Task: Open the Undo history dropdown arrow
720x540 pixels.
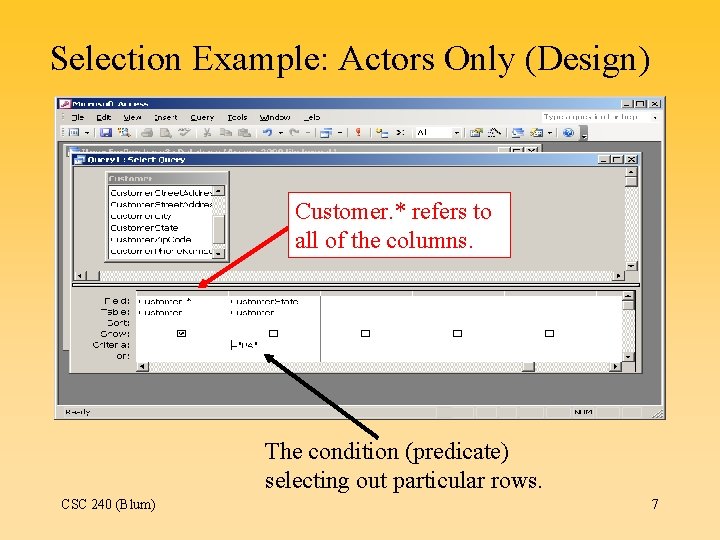Action: [x=281, y=133]
